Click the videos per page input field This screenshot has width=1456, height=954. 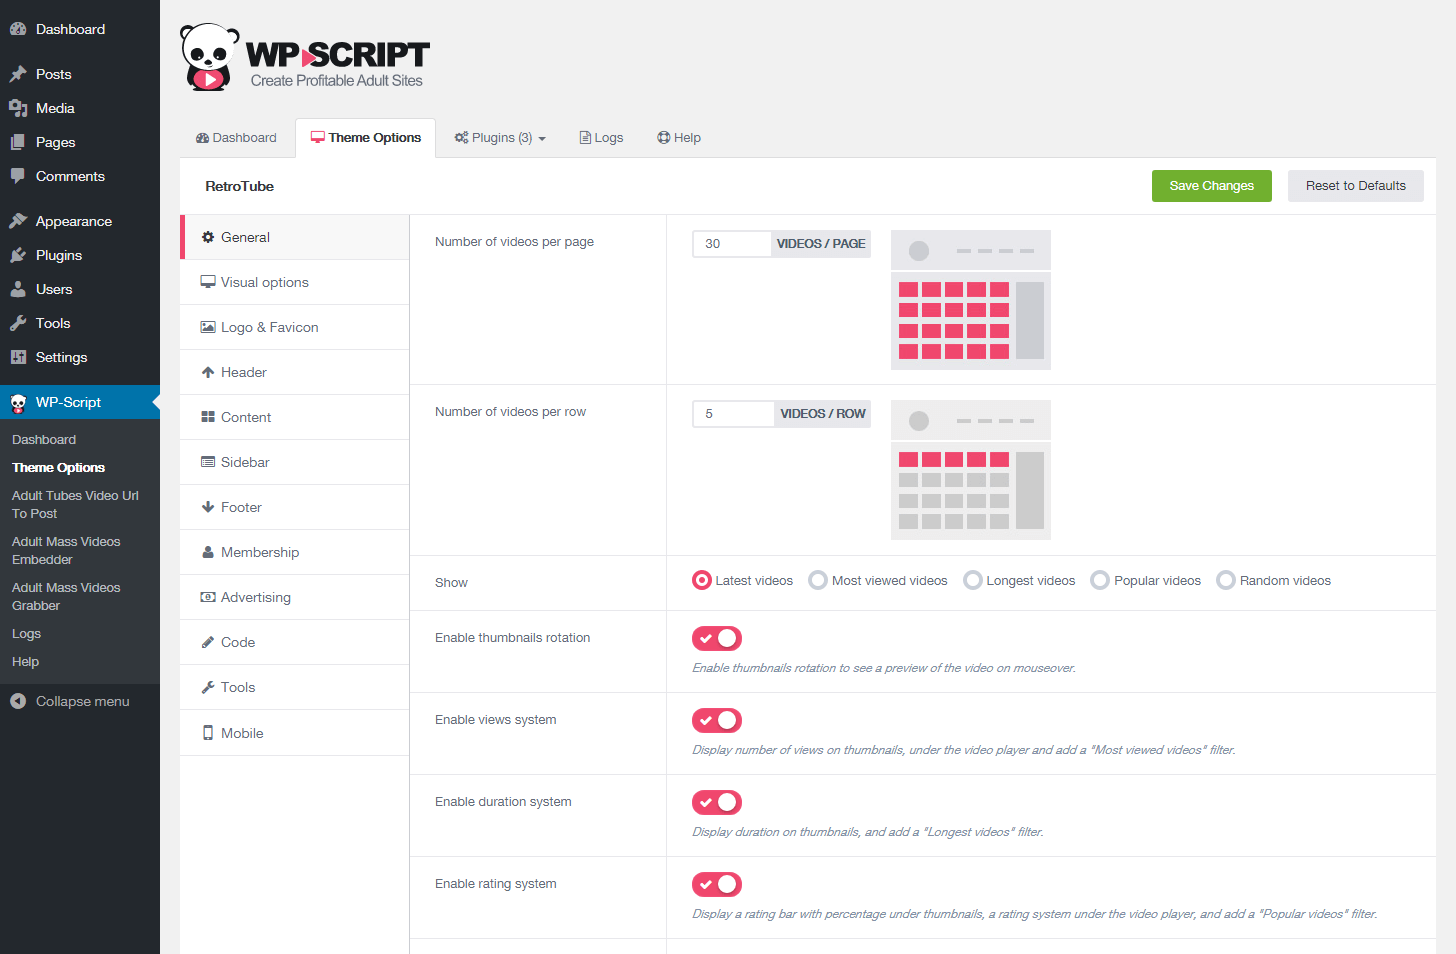pyautogui.click(x=731, y=243)
